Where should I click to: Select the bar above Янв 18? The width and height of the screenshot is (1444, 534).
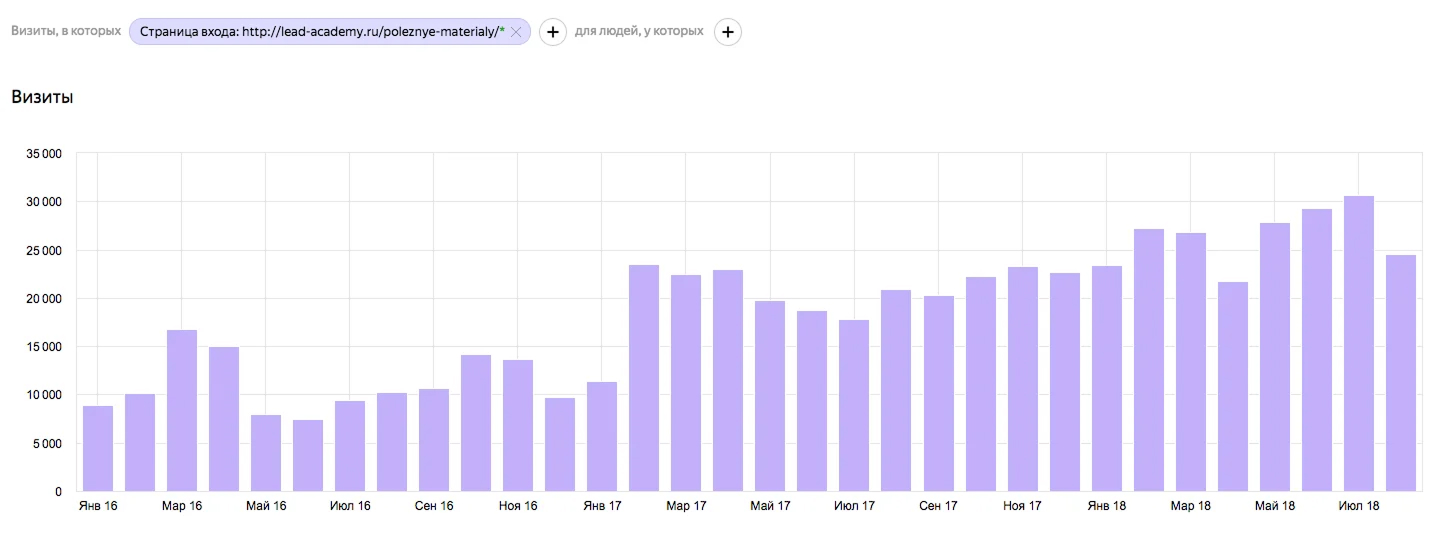(1107, 378)
